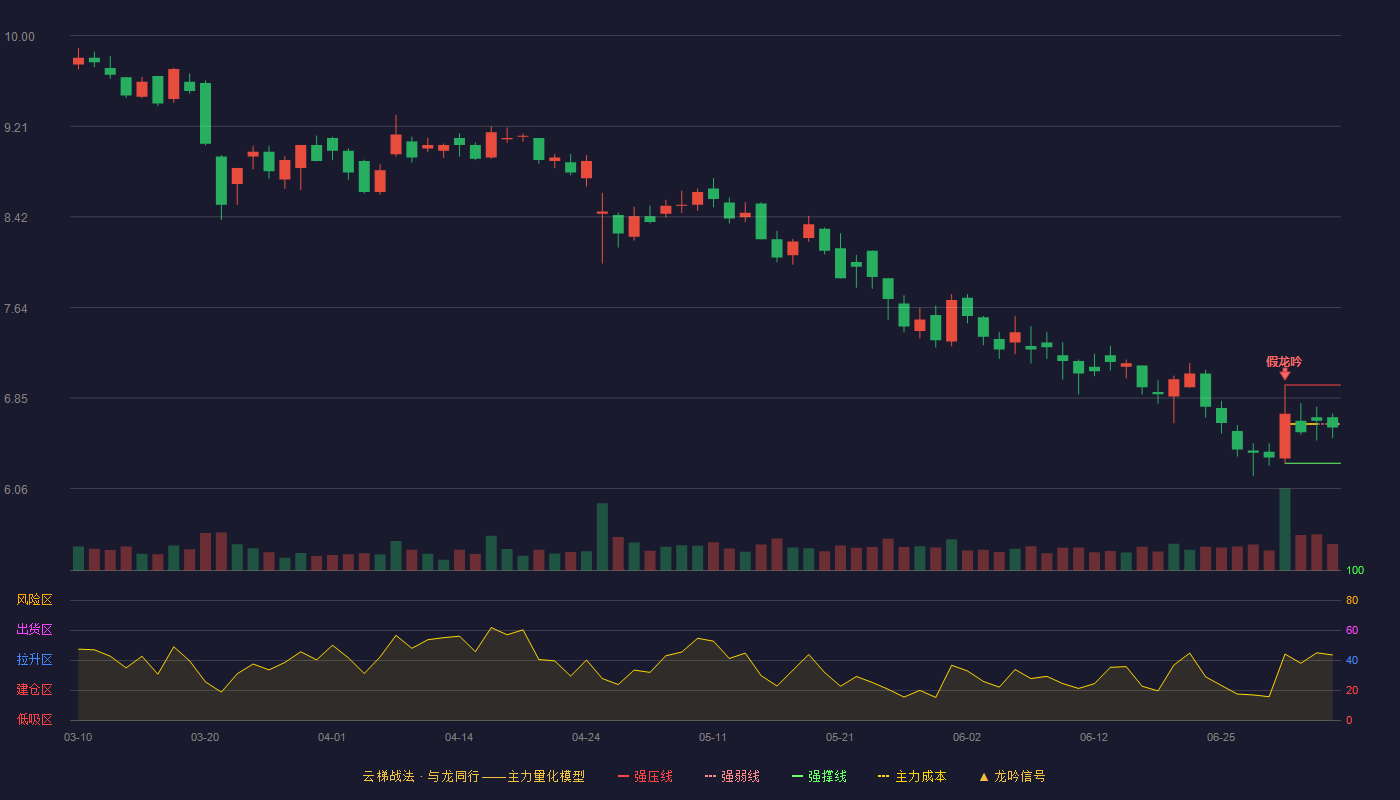The image size is (1400, 800).
Task: Click the 10.00 price axis label
Action: 19,37
